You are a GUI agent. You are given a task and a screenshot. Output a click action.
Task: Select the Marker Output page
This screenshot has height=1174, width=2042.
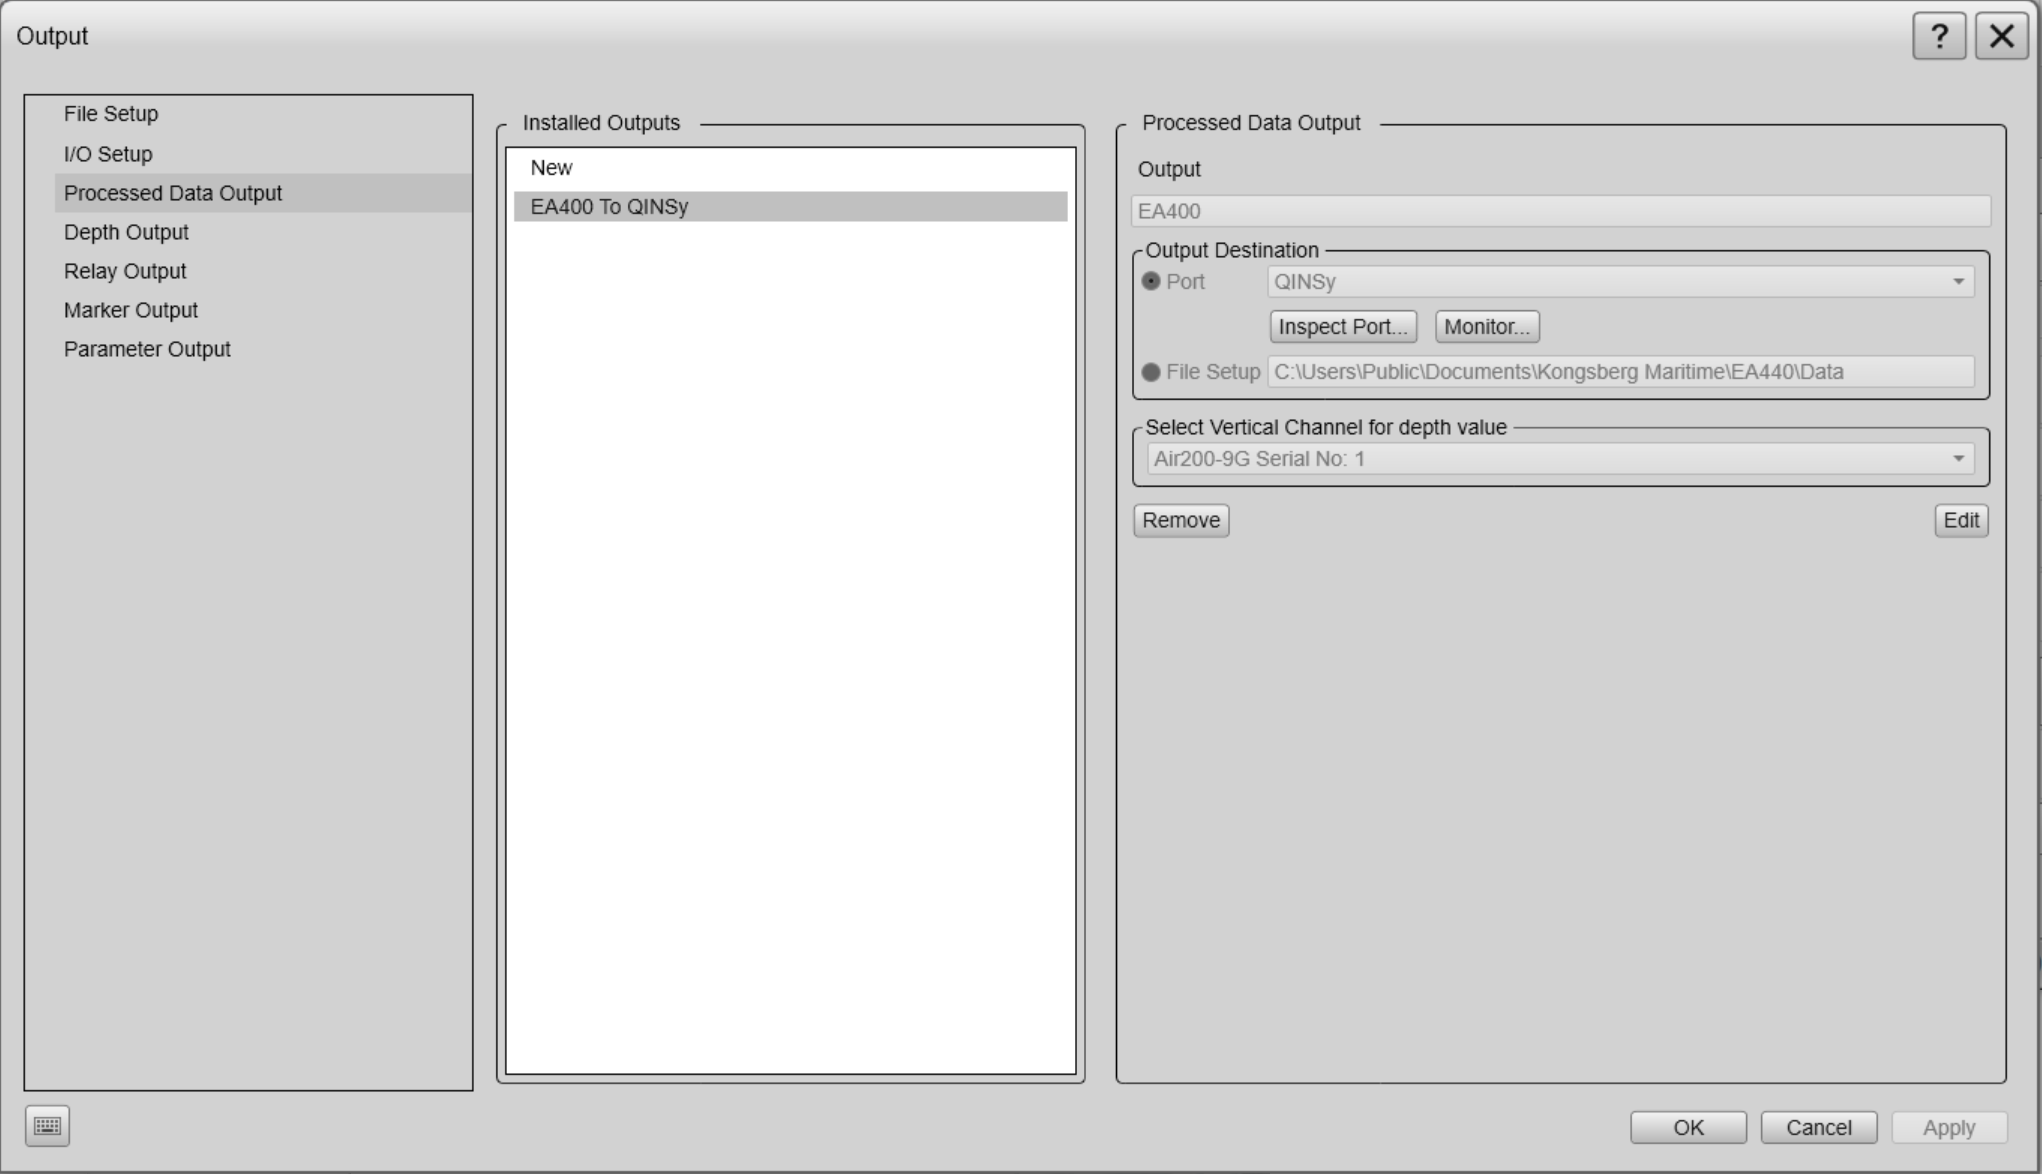(x=131, y=310)
